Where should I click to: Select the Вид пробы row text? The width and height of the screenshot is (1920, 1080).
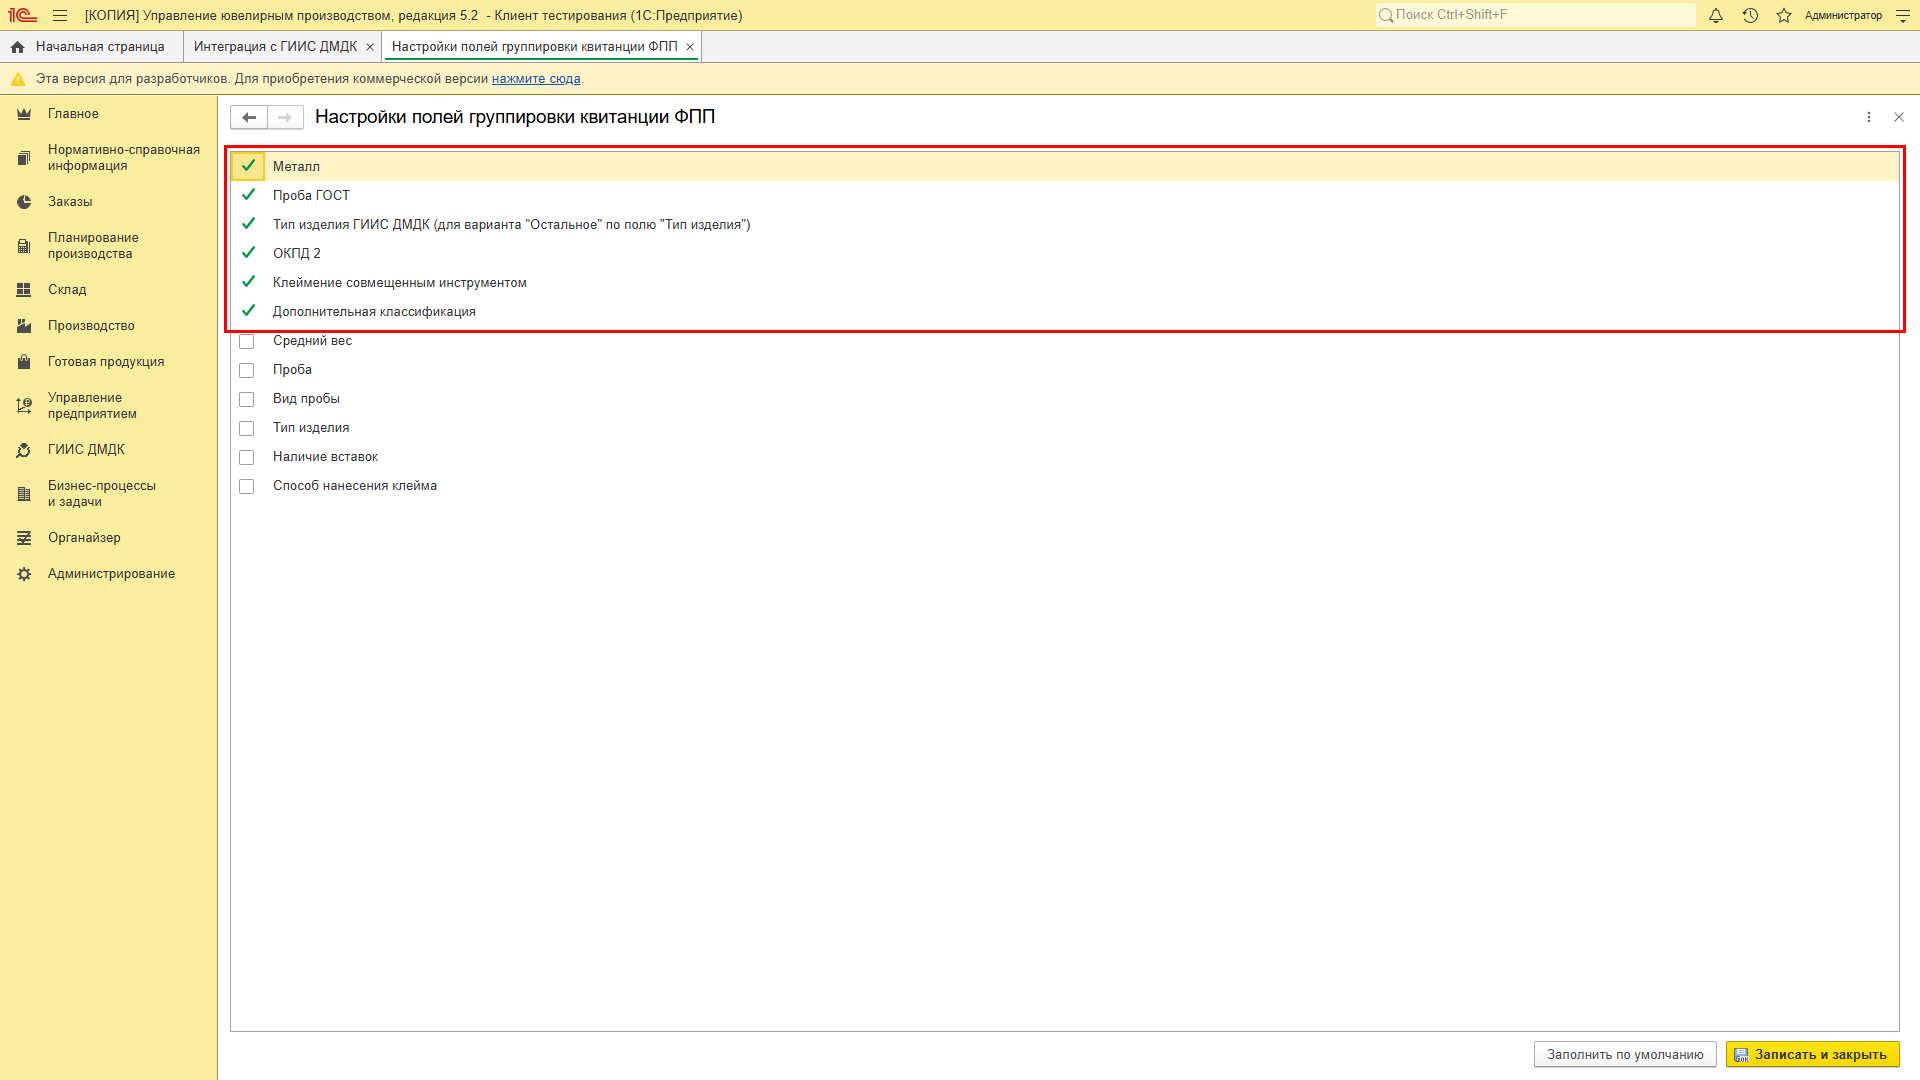306,399
